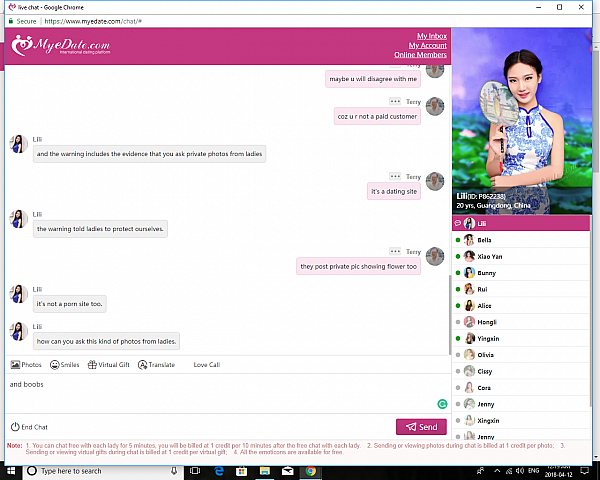This screenshot has height=480, width=600.
Task: View Online Members list
Action: pyautogui.click(x=420, y=55)
